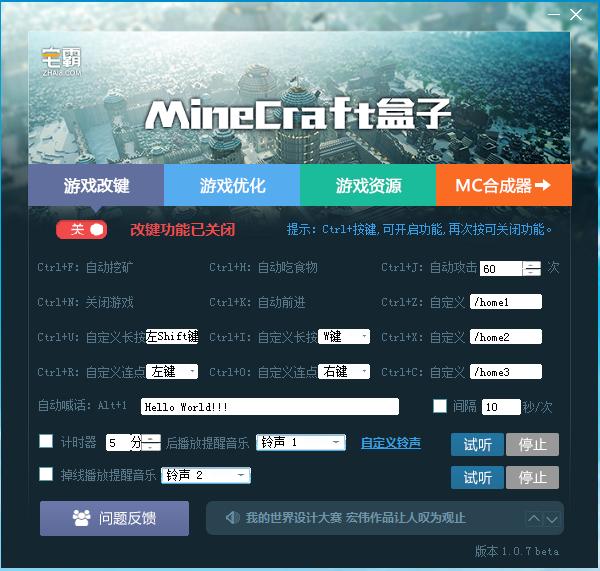Toggle the 改键 function switch on
Image resolution: width=600 pixels, height=571 pixels.
pos(82,230)
